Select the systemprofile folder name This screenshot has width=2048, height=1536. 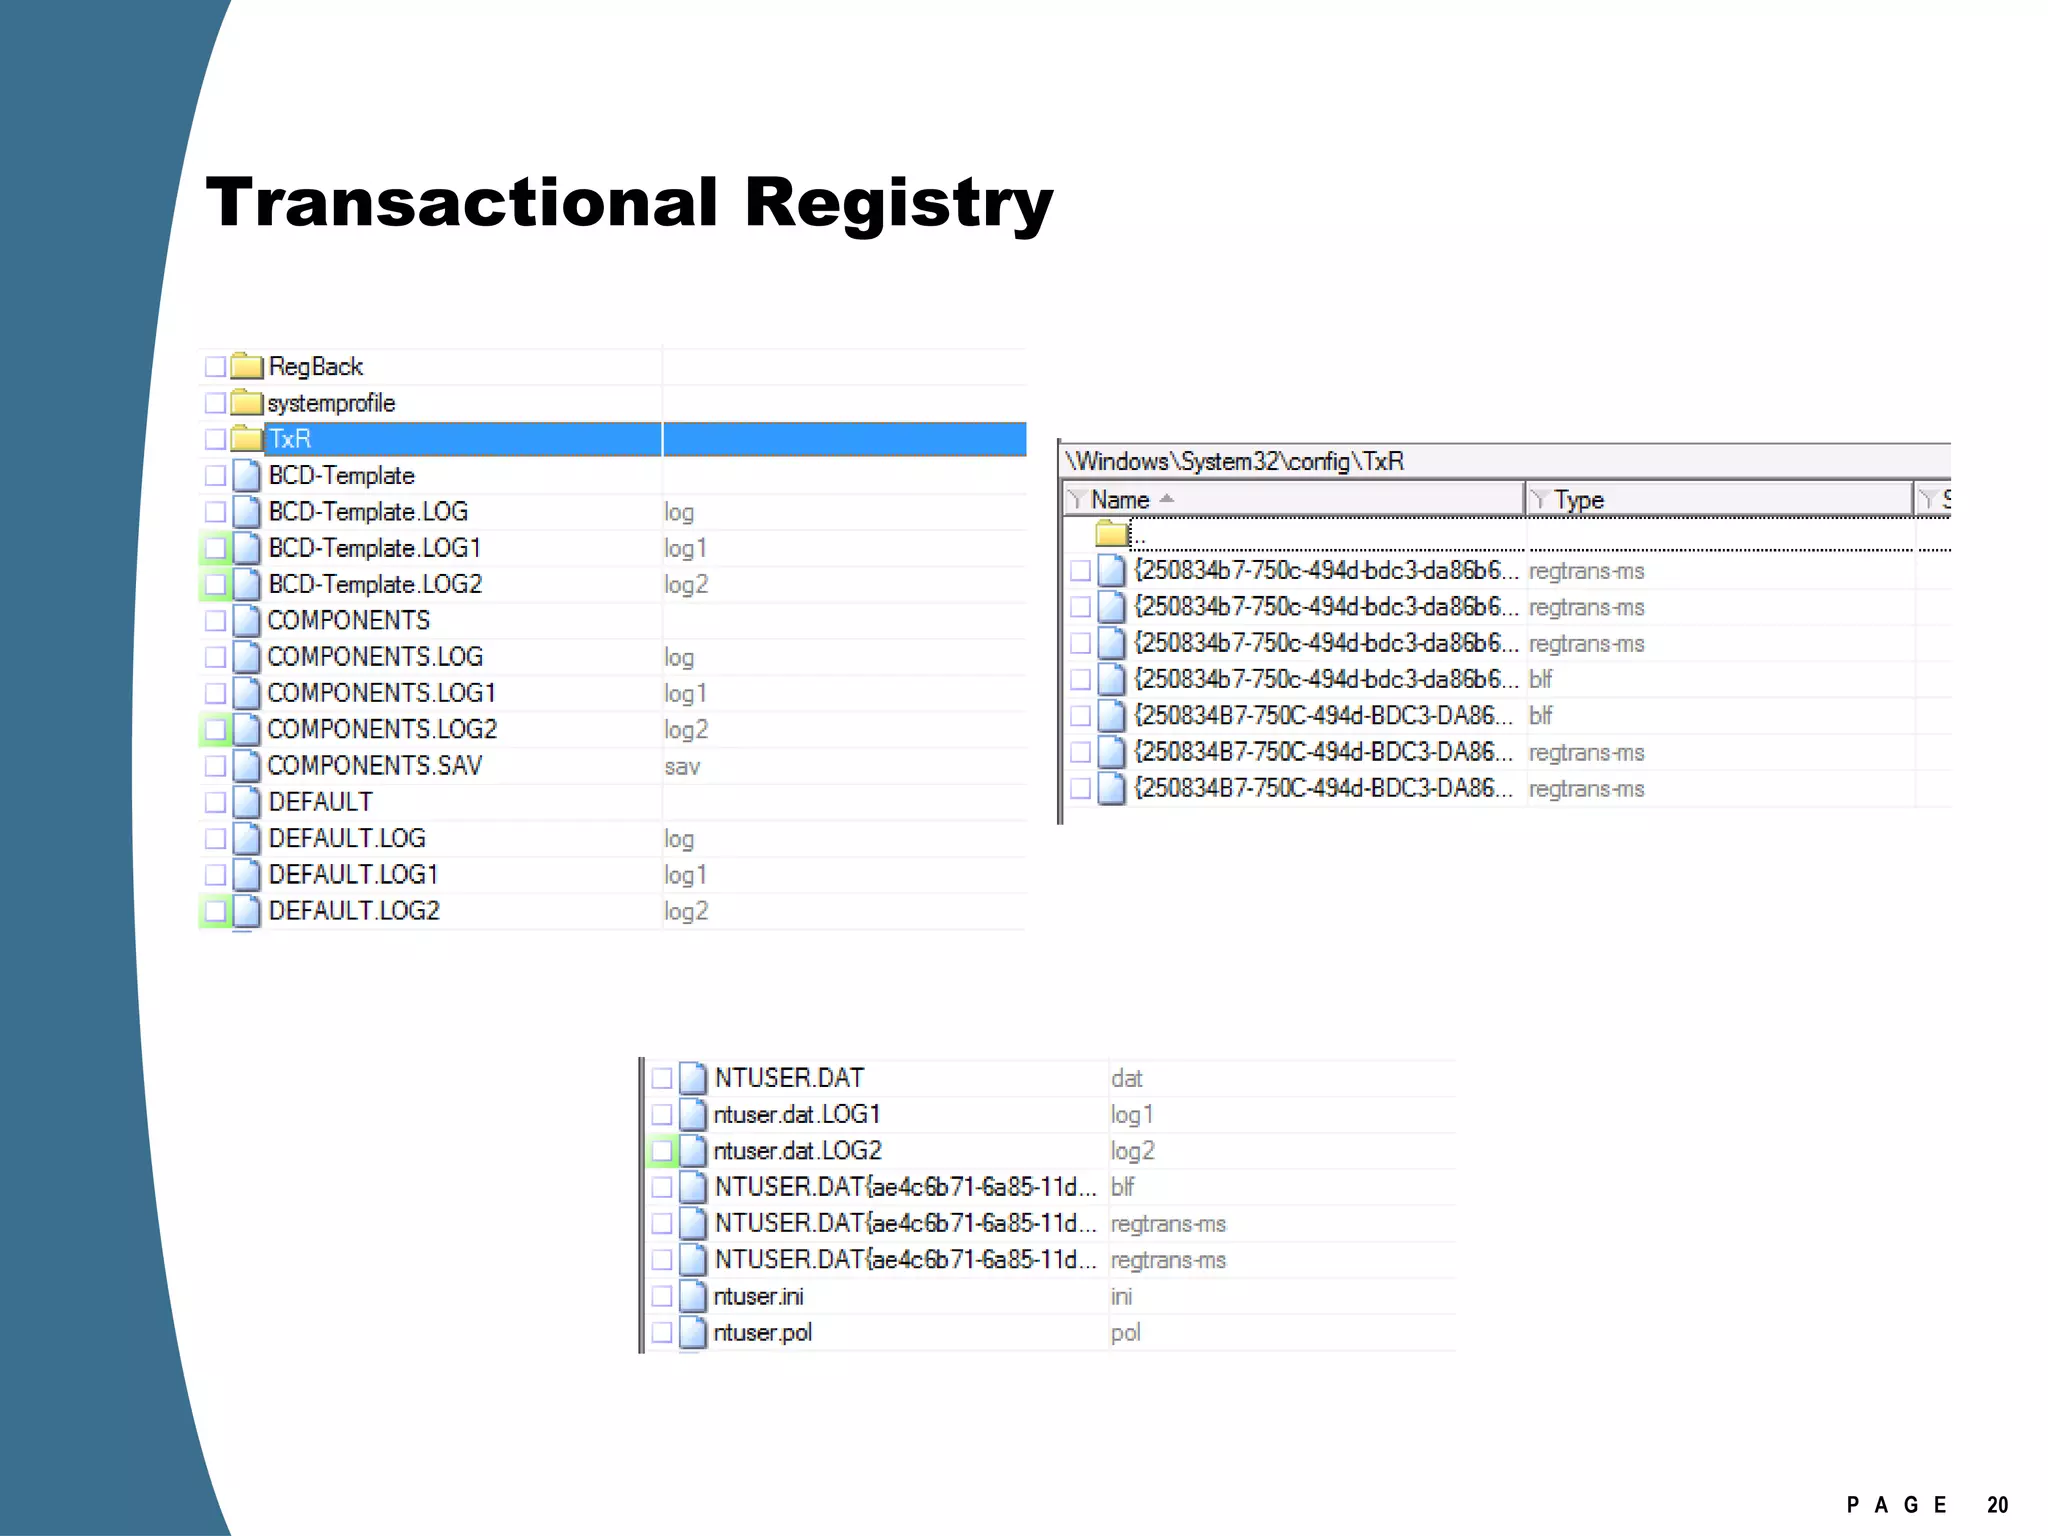[x=331, y=403]
